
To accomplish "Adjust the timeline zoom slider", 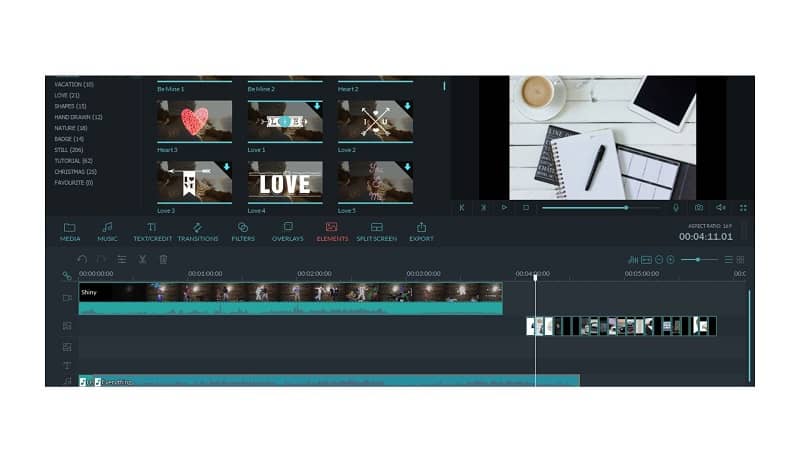I will (x=697, y=260).
